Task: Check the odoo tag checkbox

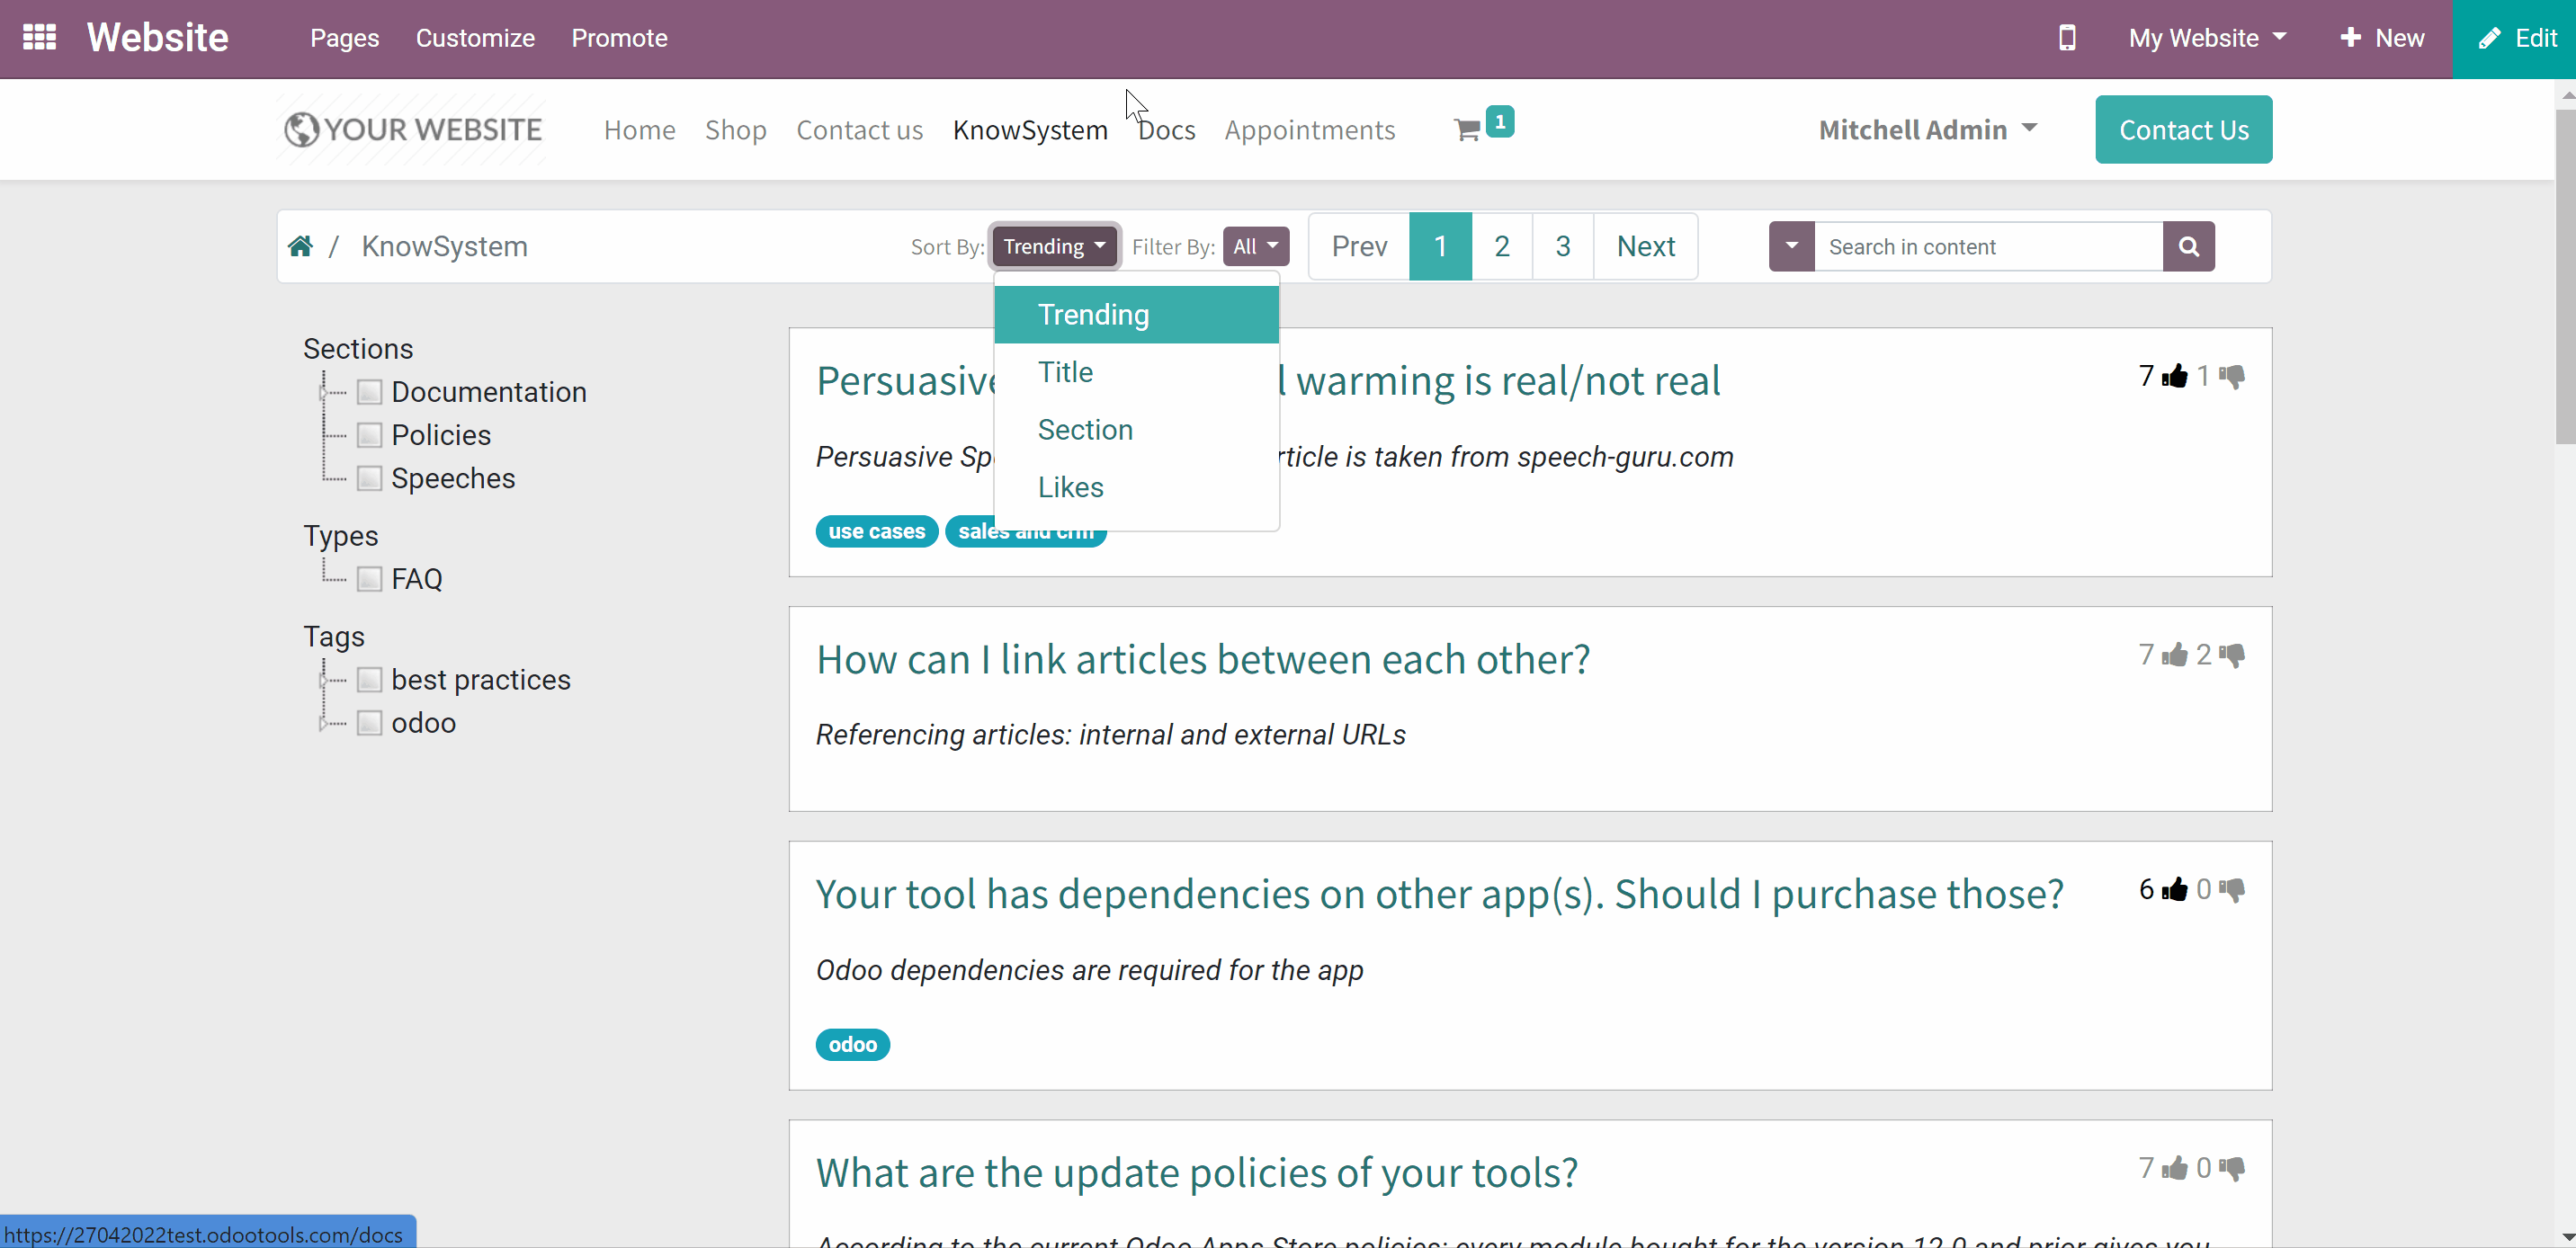Action: (369, 723)
